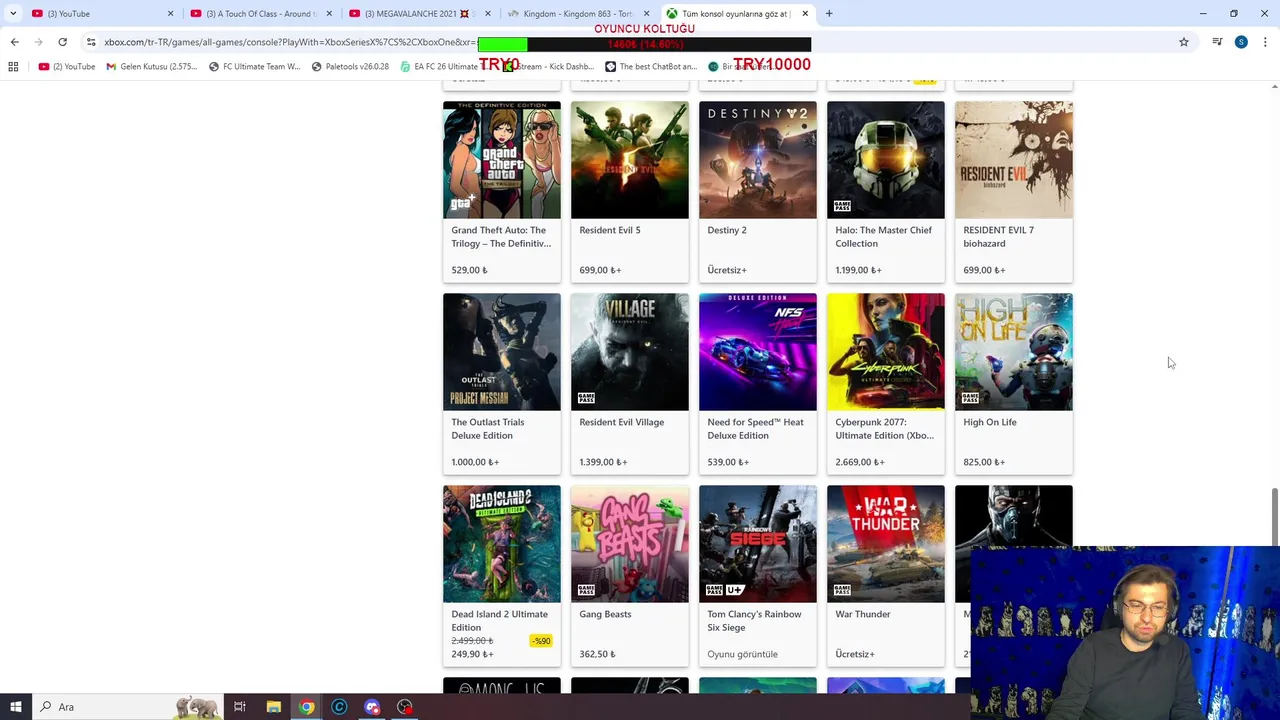The image size is (1280, 720).
Task: Open the Paletools v26.0.28 bookmark
Action: coord(350,66)
